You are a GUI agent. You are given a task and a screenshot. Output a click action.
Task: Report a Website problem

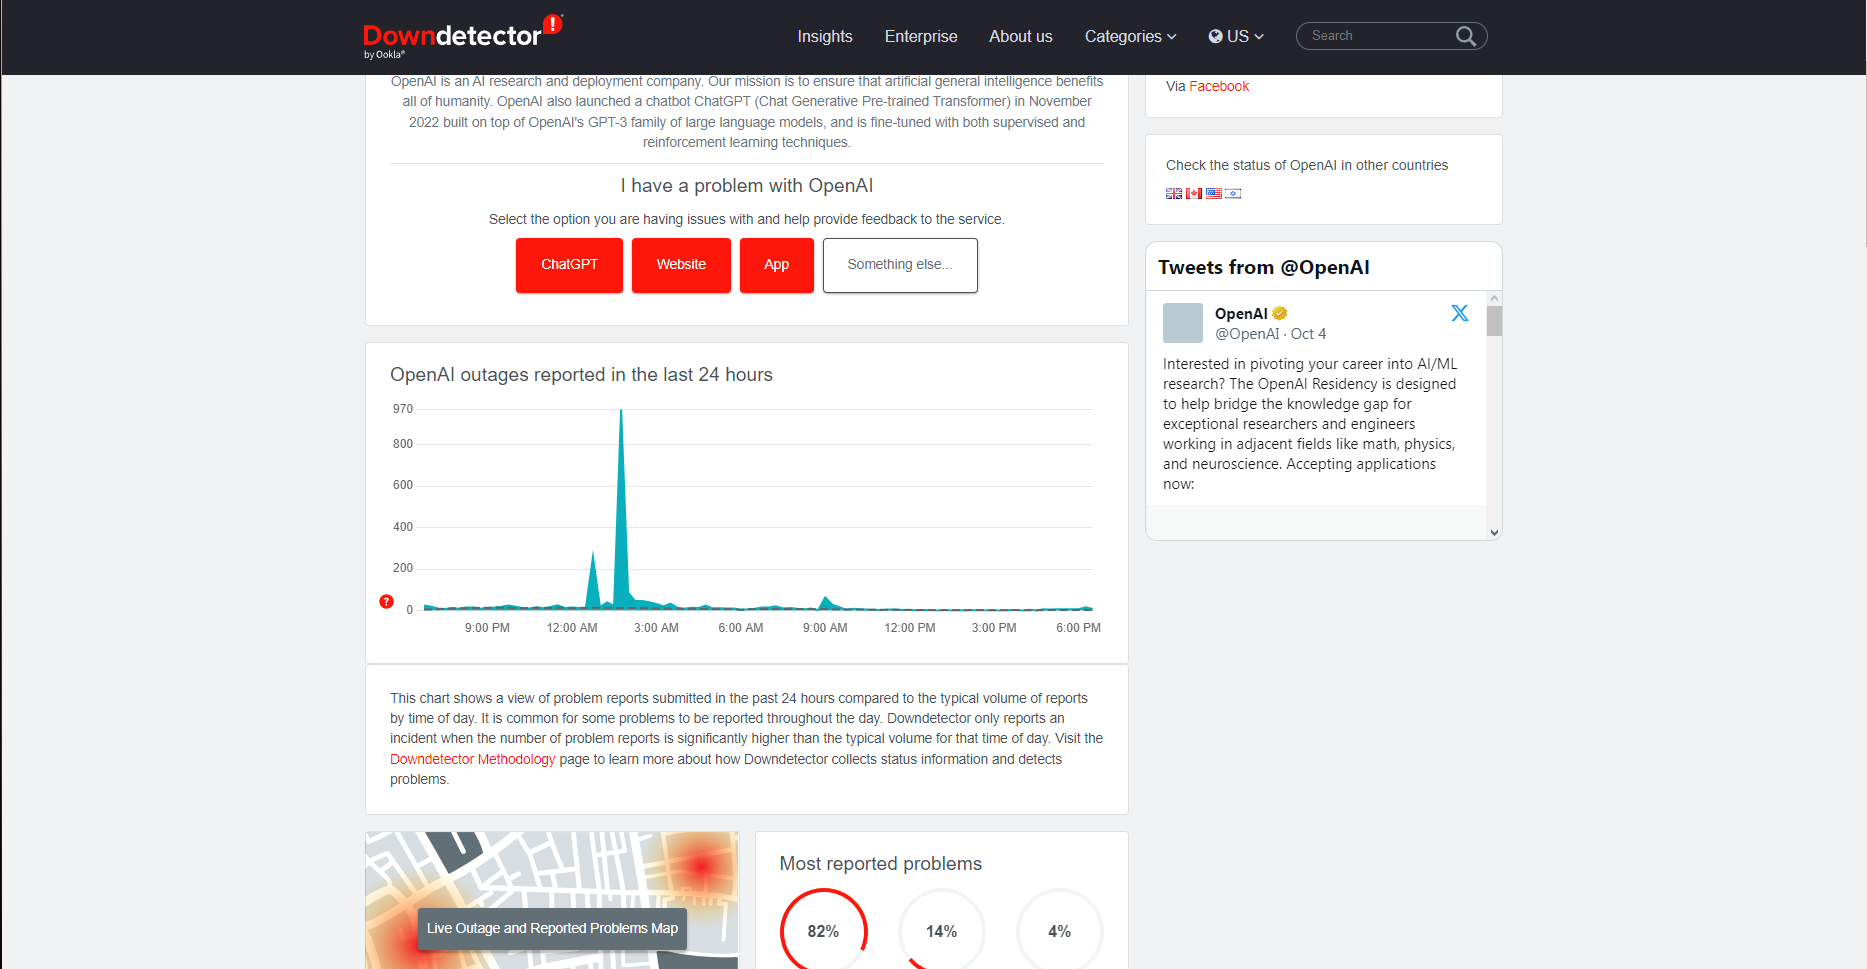click(x=681, y=265)
